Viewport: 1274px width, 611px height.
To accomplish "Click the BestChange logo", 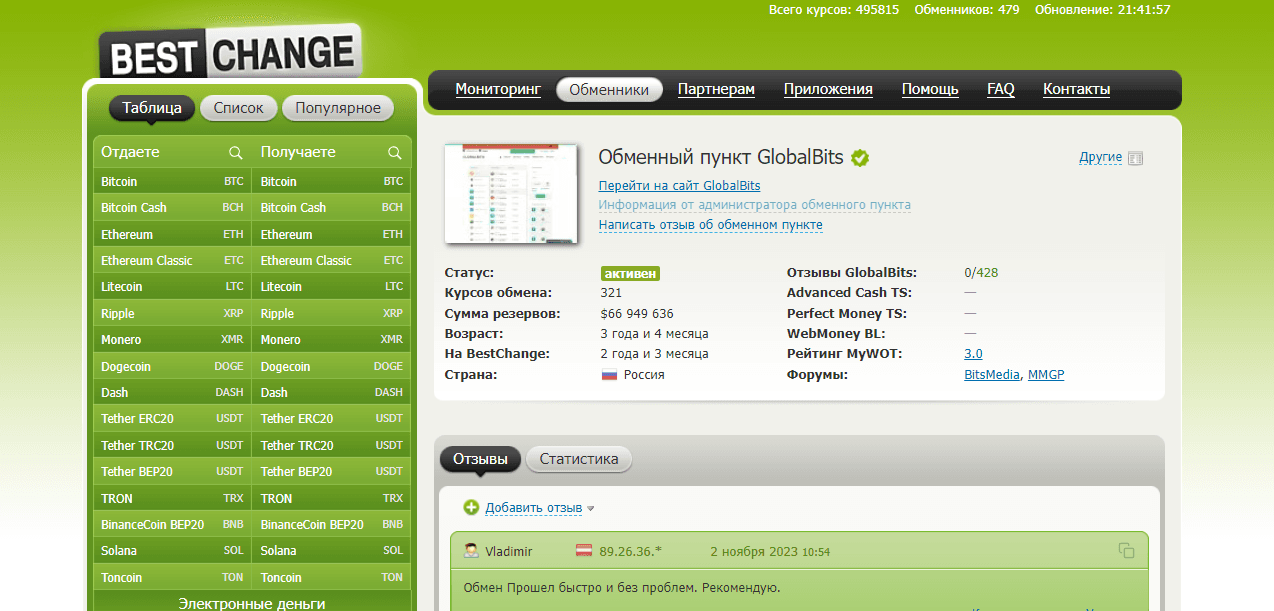I will coord(230,52).
